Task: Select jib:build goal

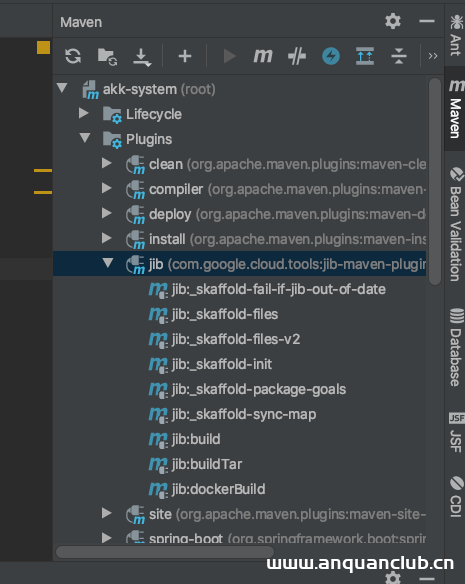Action: pyautogui.click(x=240, y=439)
